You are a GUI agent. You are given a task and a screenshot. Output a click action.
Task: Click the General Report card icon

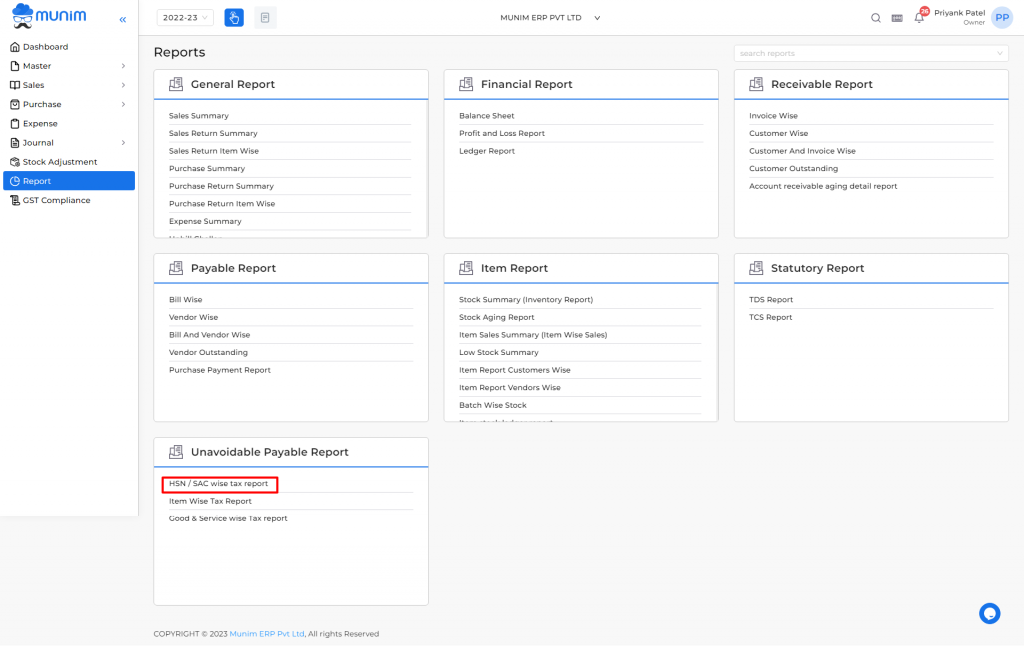pyautogui.click(x=176, y=84)
